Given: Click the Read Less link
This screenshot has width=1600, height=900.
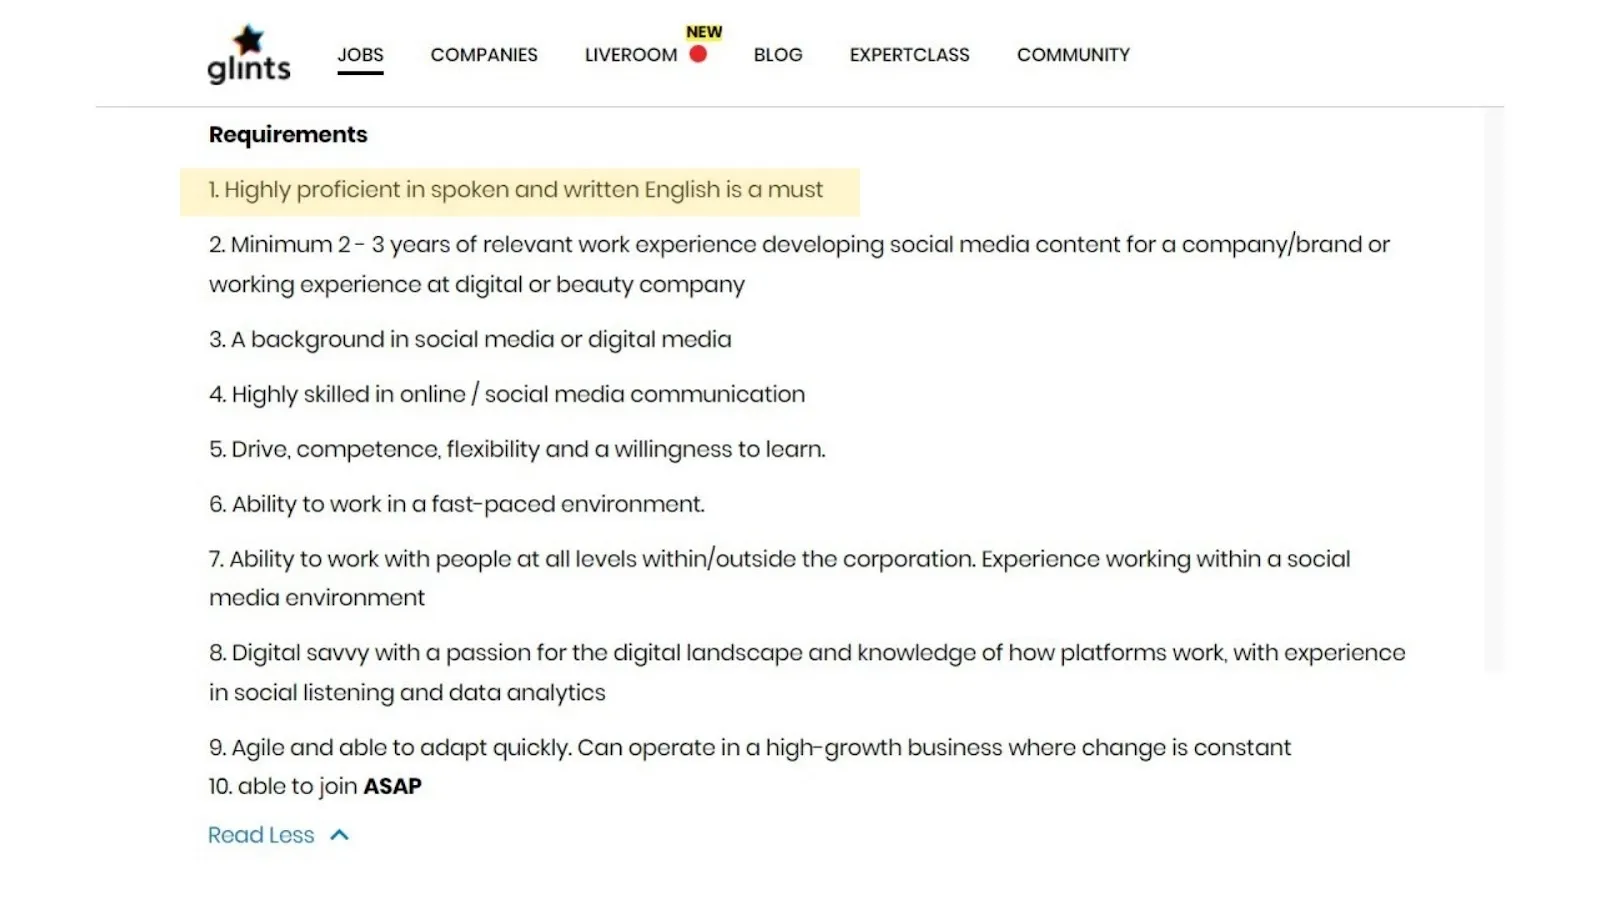Looking at the screenshot, I should point(261,834).
